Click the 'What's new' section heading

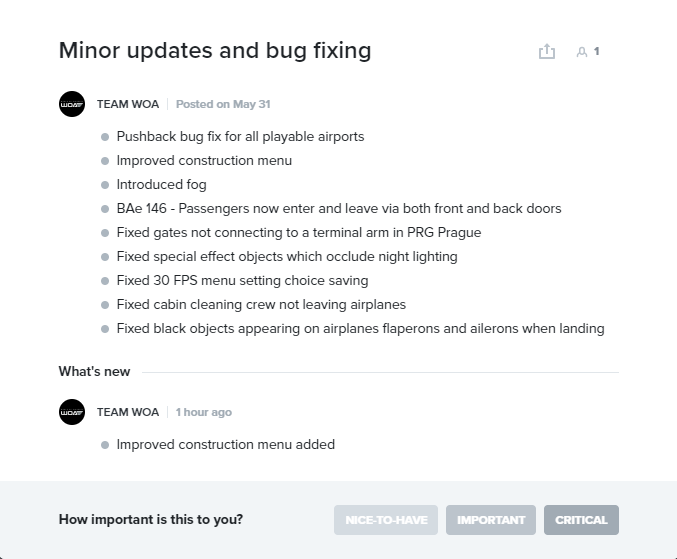(94, 372)
